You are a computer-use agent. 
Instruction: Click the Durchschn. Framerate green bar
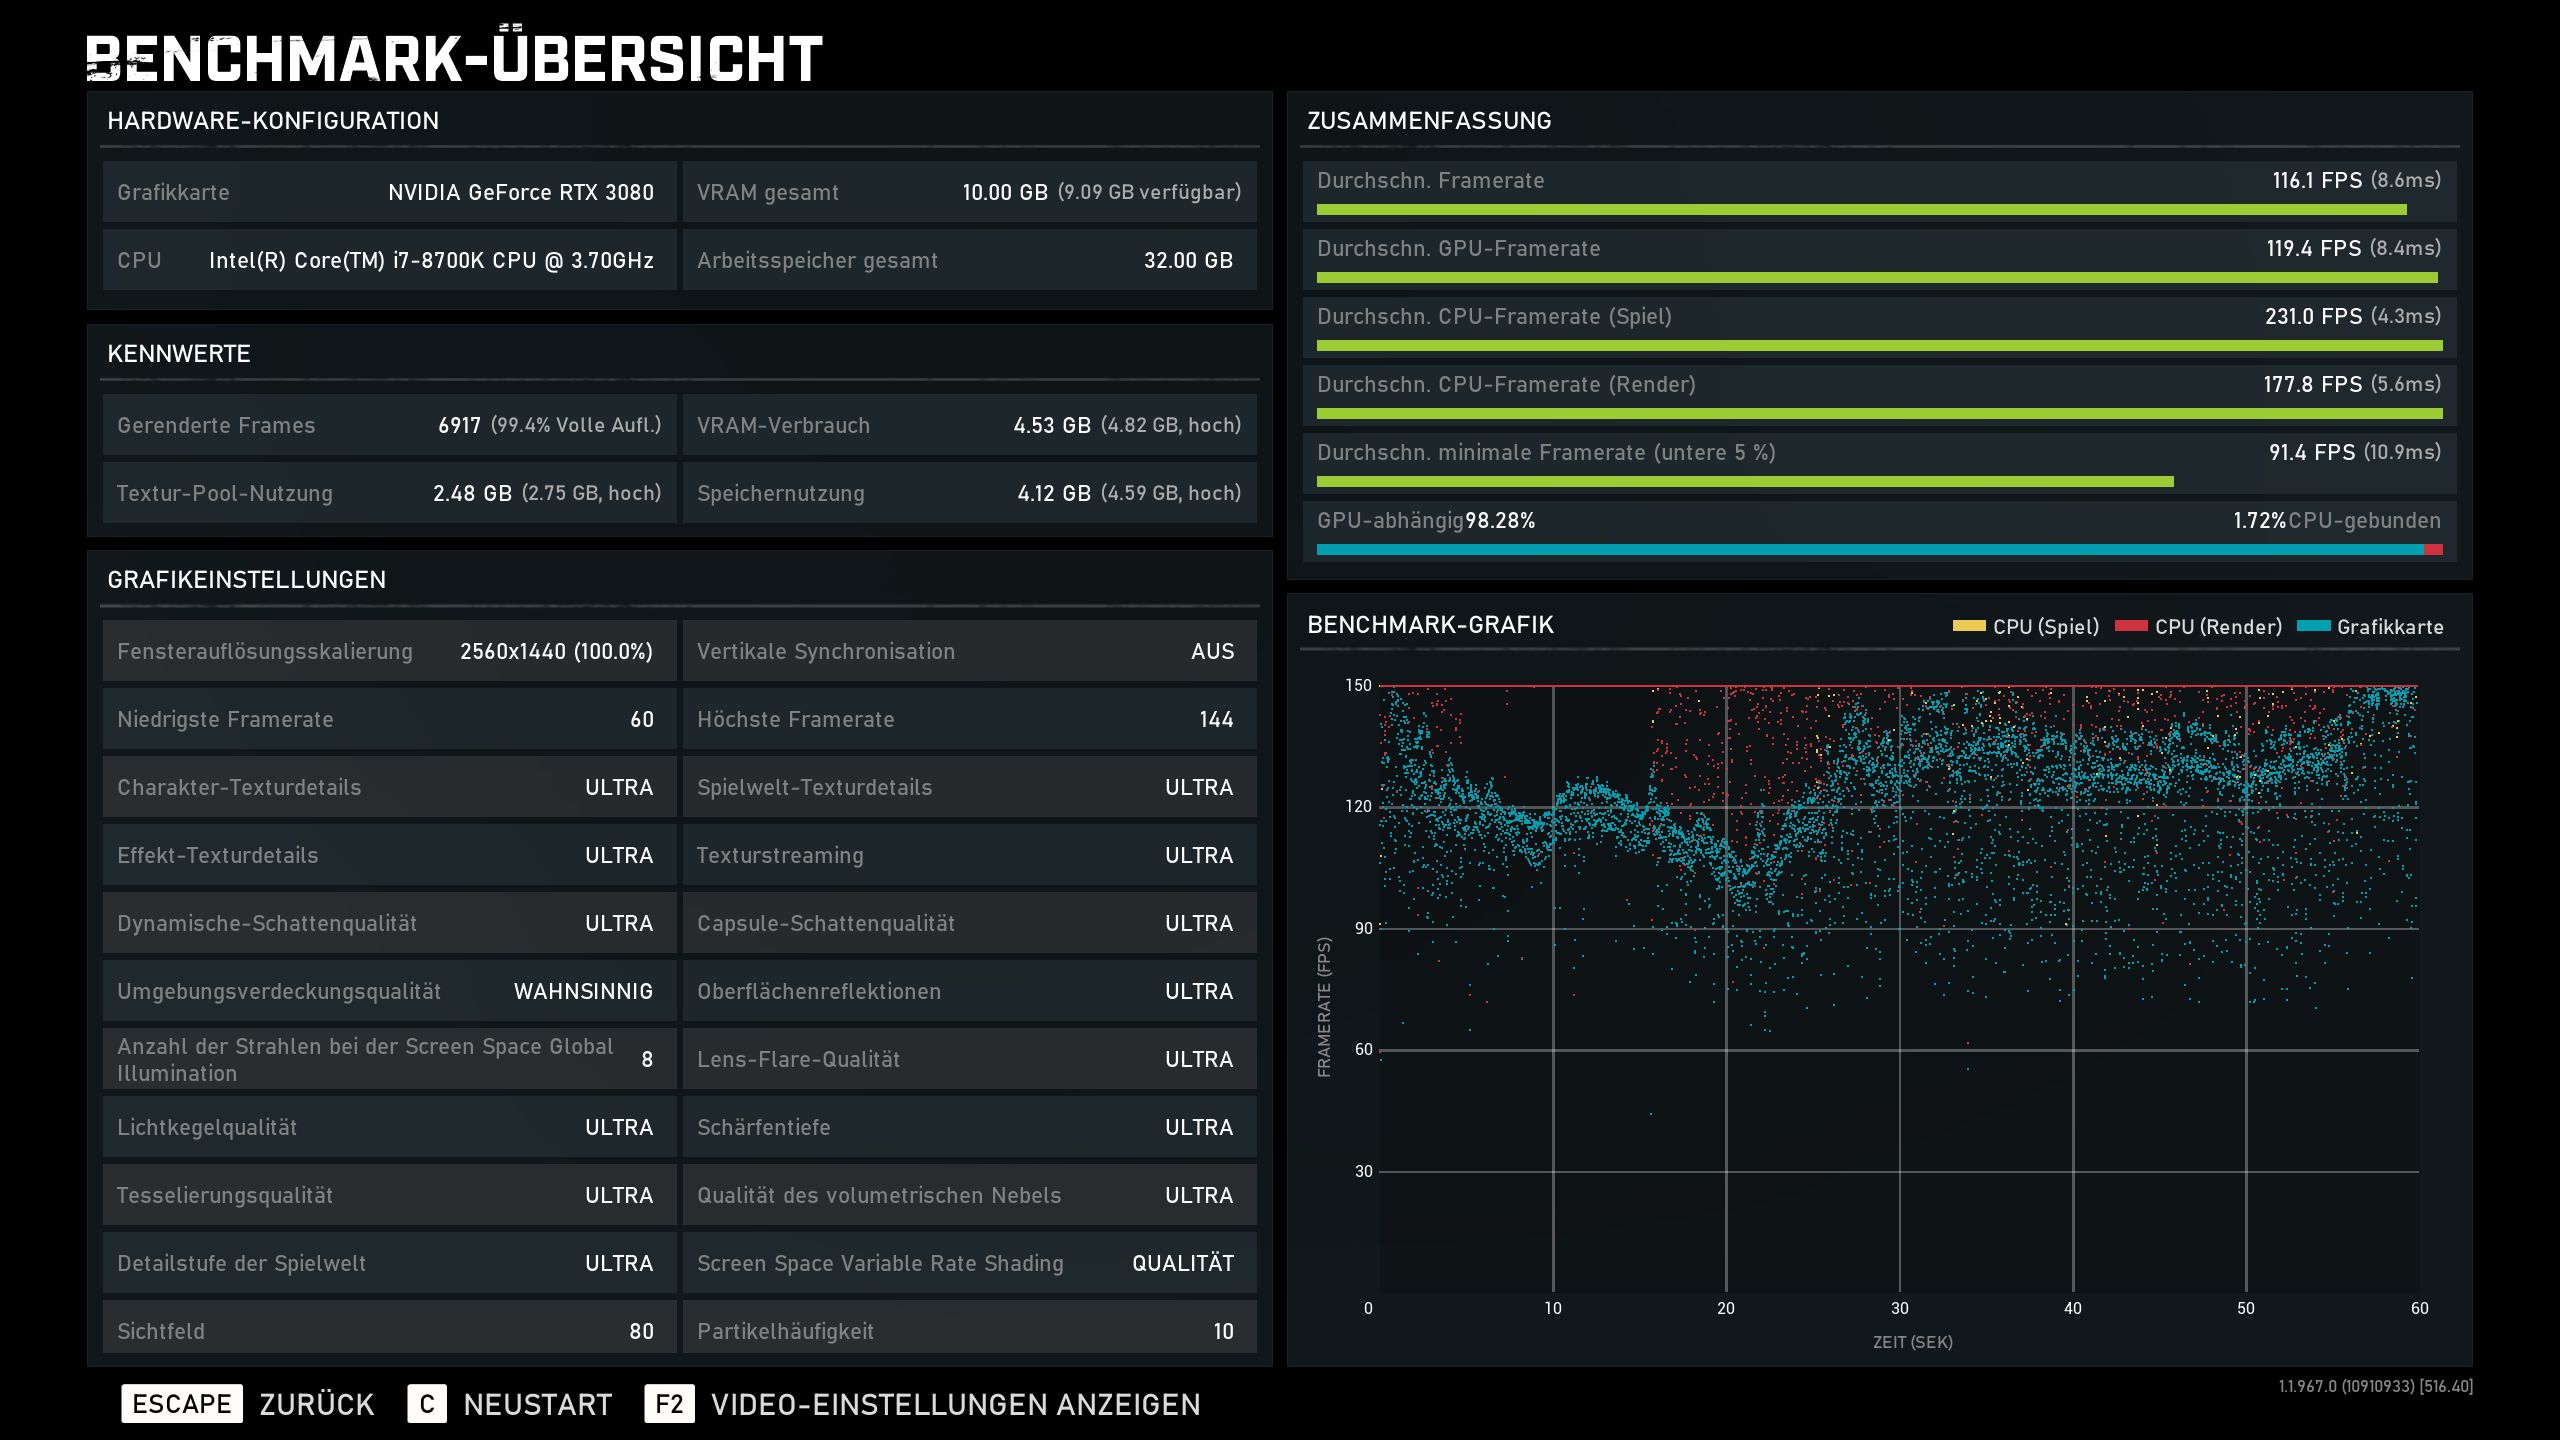point(1860,210)
